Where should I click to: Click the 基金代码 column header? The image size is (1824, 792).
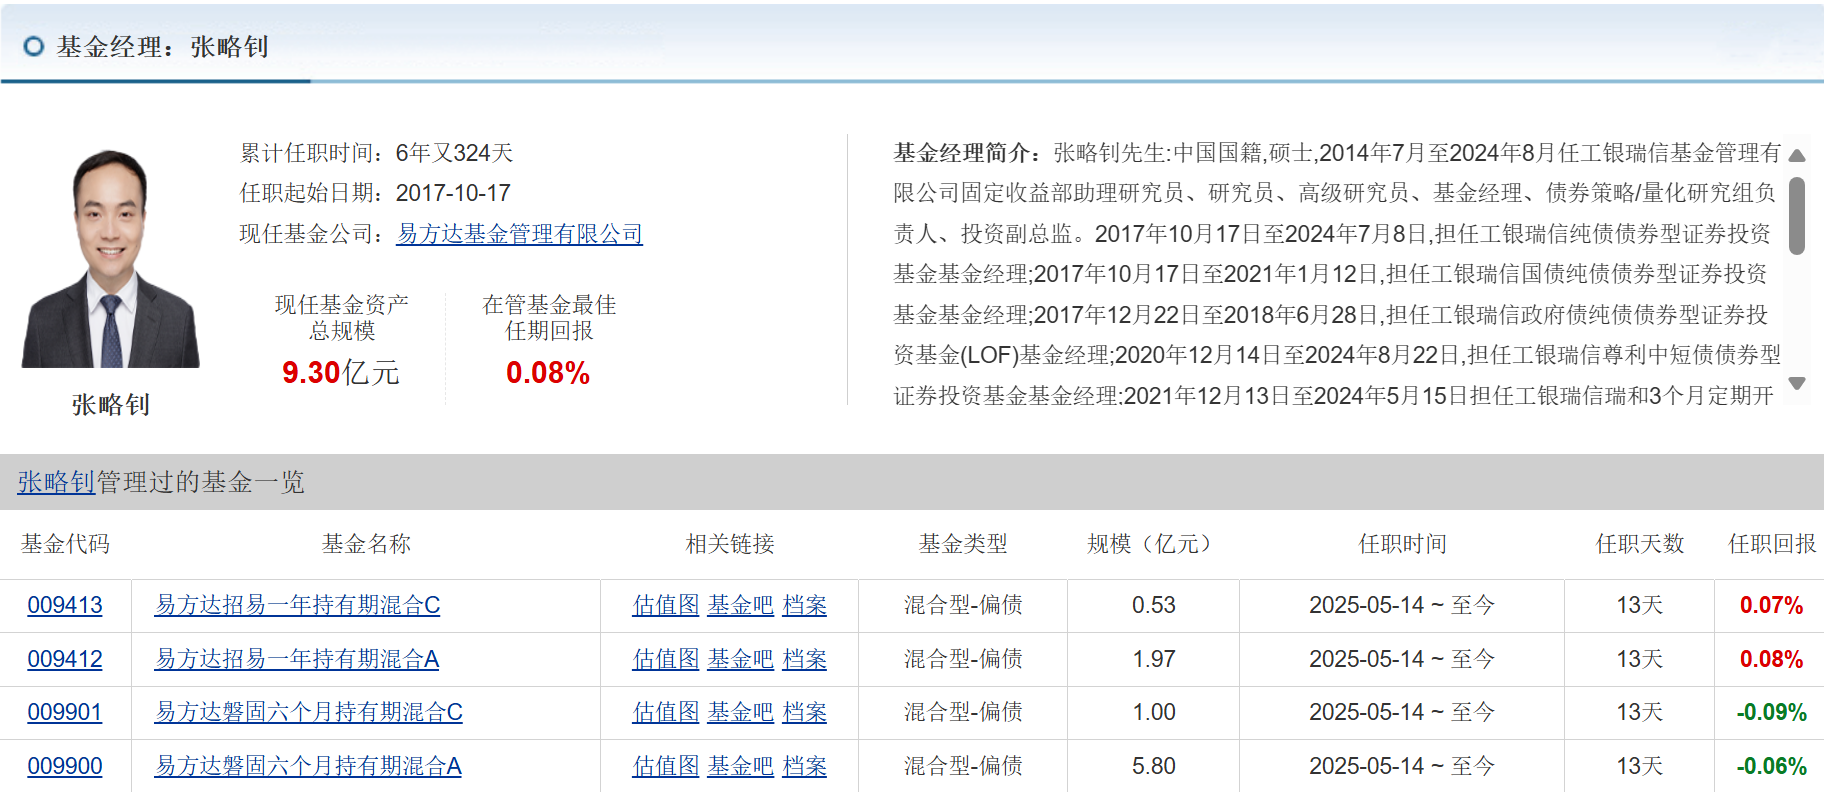[65, 544]
